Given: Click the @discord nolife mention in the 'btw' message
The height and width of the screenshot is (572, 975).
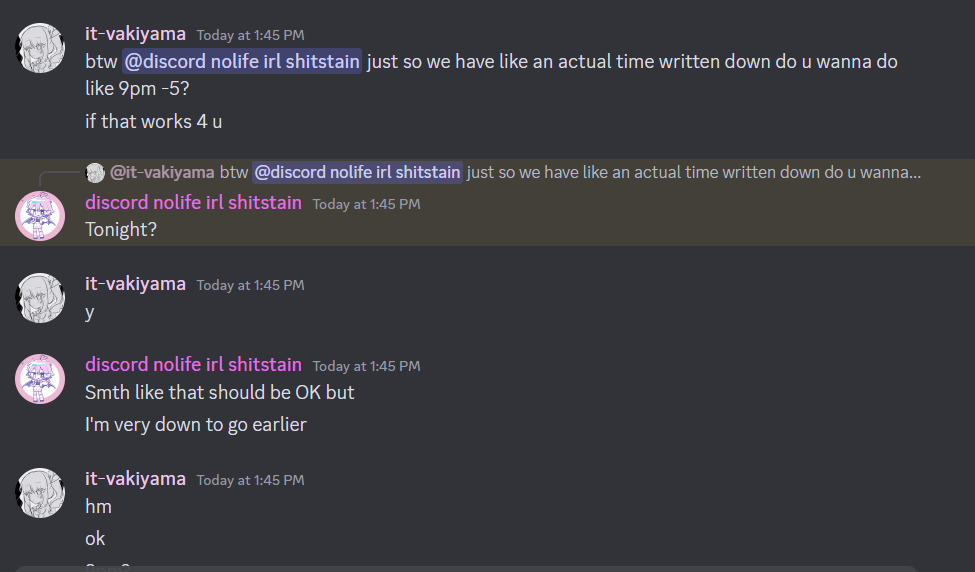Looking at the screenshot, I should pyautogui.click(x=241, y=62).
